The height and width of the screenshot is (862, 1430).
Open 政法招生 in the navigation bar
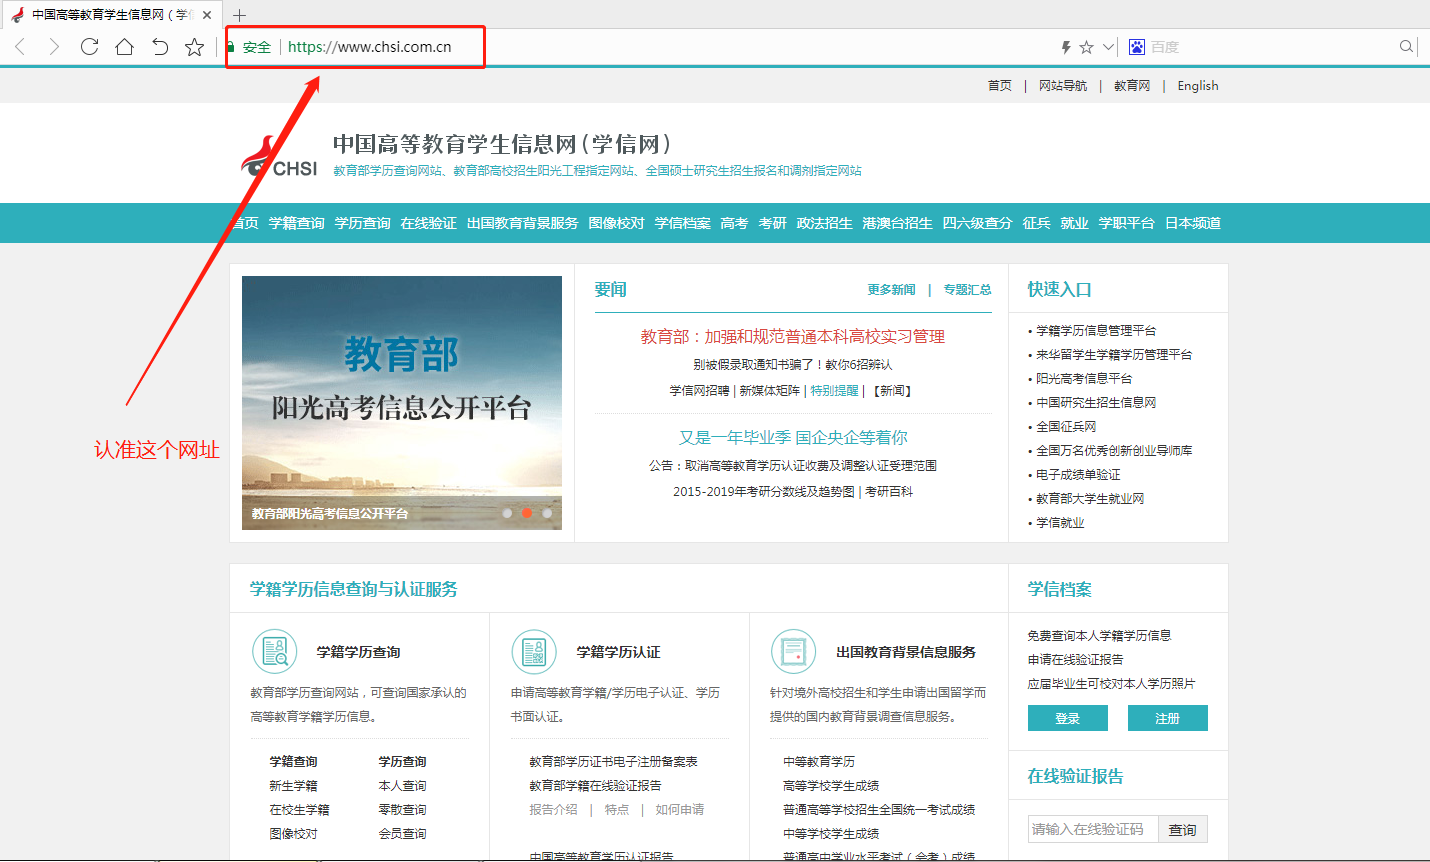[825, 223]
